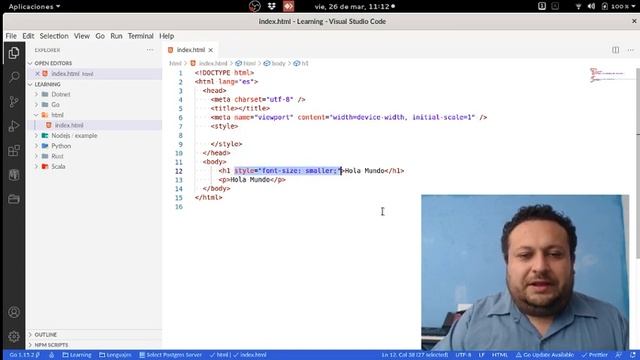Click Go Update Available warning
The width and height of the screenshot is (640, 360).
pyautogui.click(x=544, y=355)
